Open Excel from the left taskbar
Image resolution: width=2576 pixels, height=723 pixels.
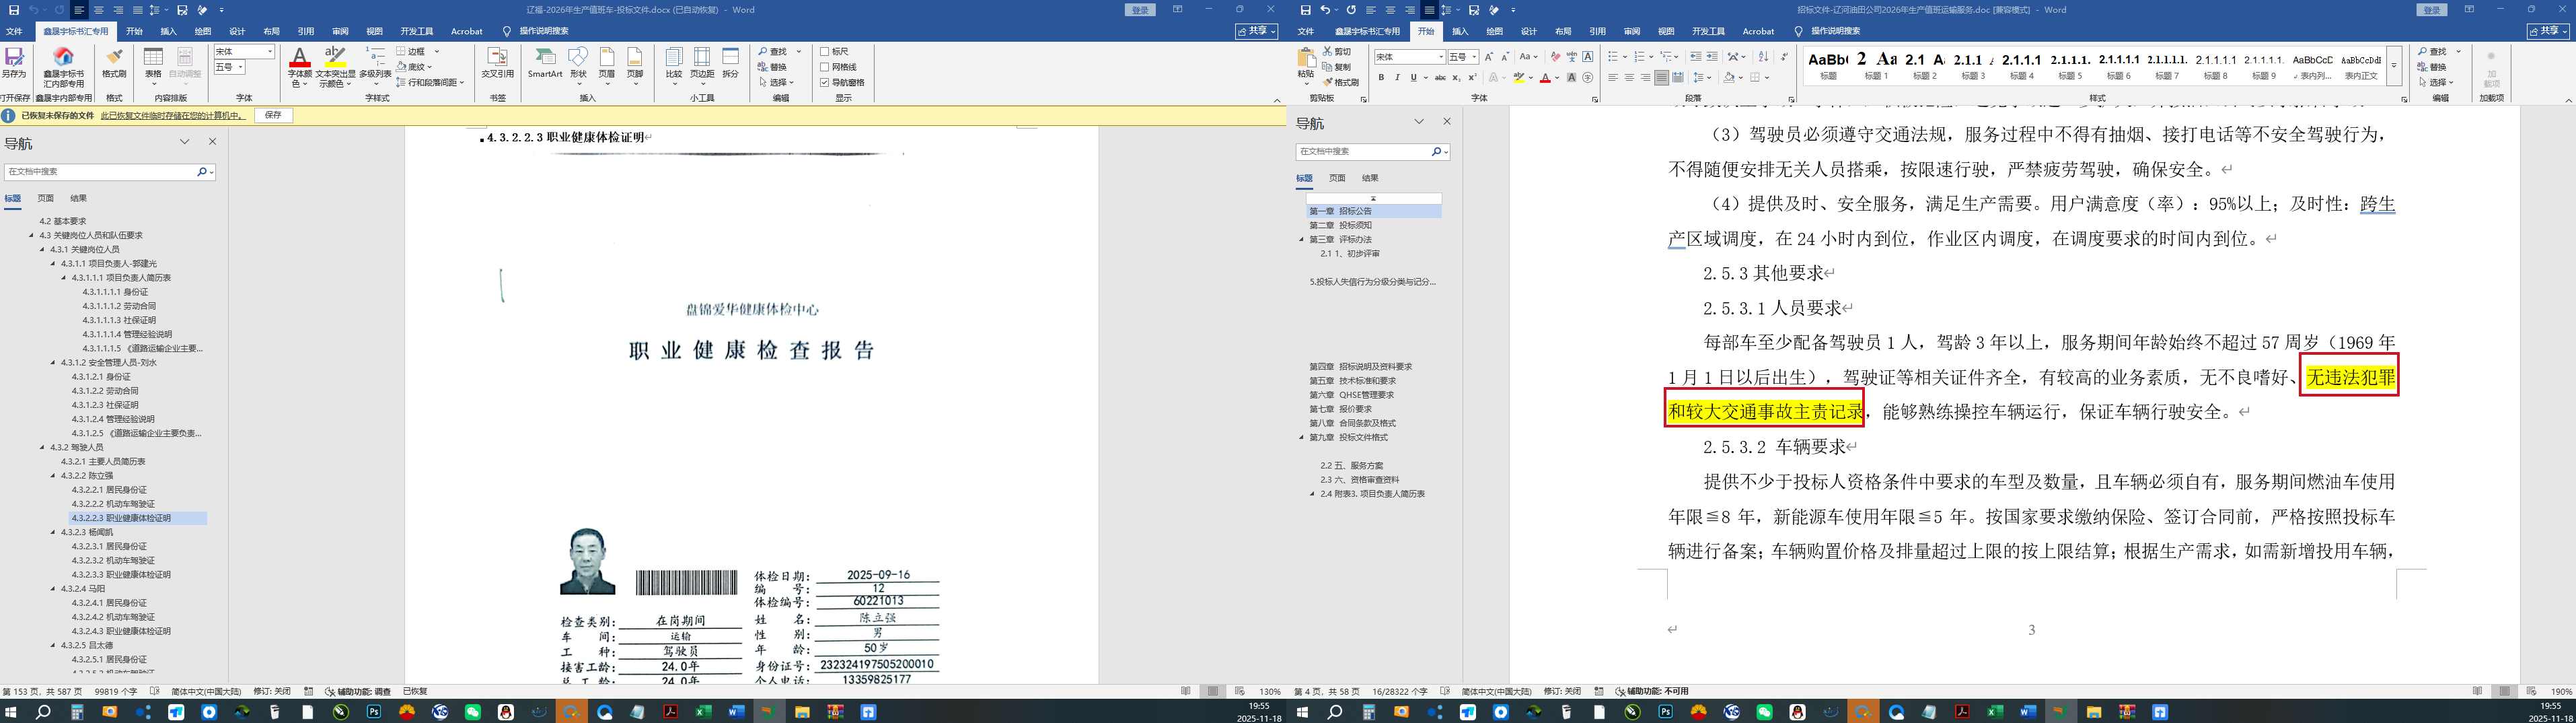coord(704,712)
